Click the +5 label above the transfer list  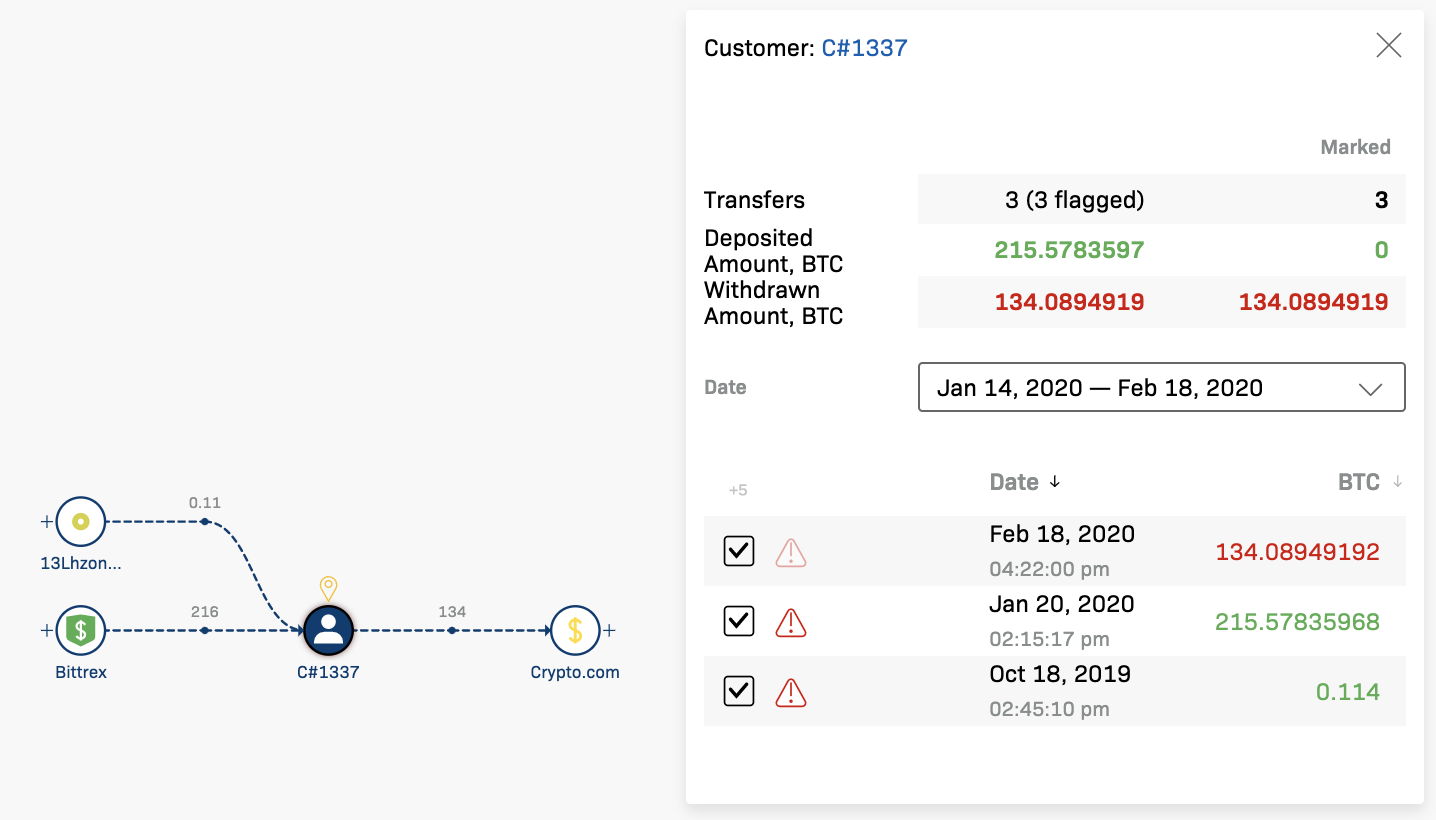[x=739, y=490]
